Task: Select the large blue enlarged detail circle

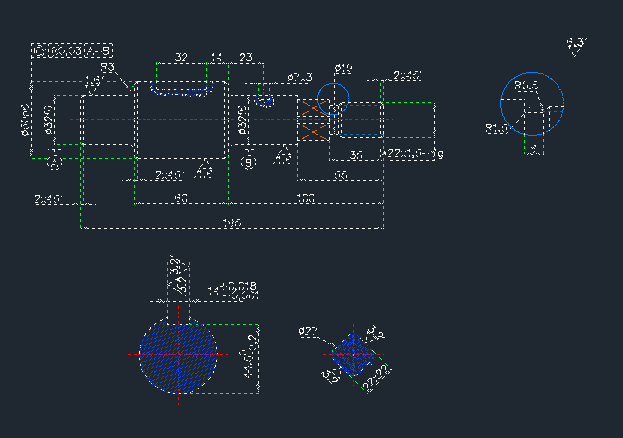Action: click(532, 104)
